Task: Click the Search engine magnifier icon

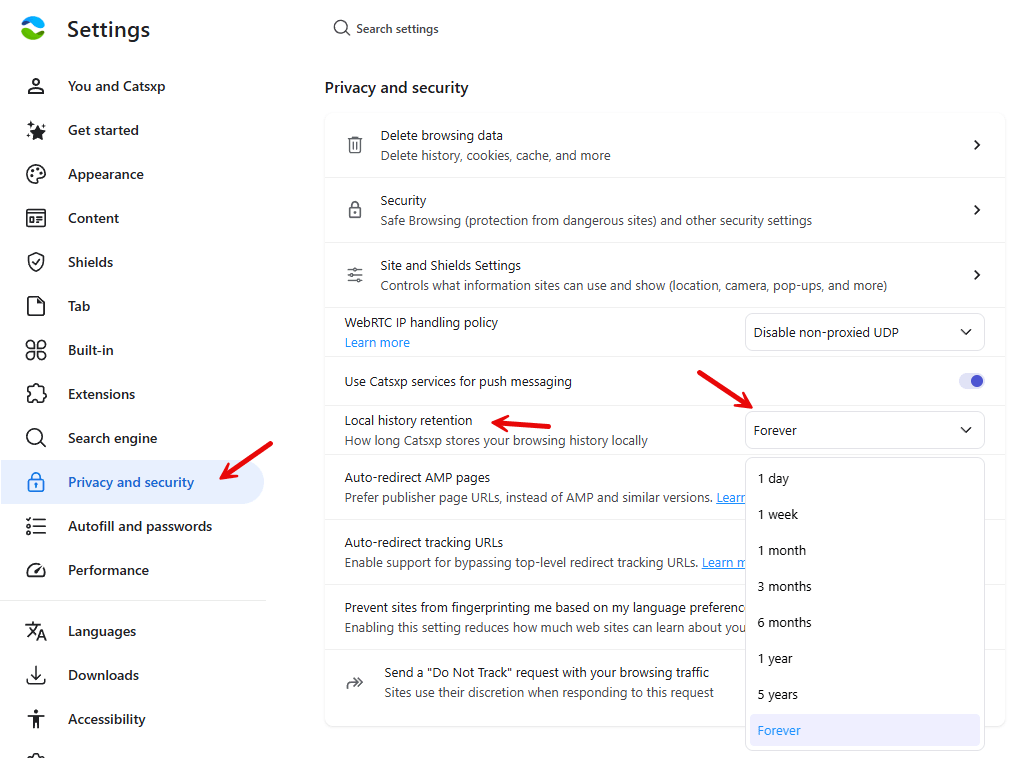Action: pyautogui.click(x=36, y=438)
